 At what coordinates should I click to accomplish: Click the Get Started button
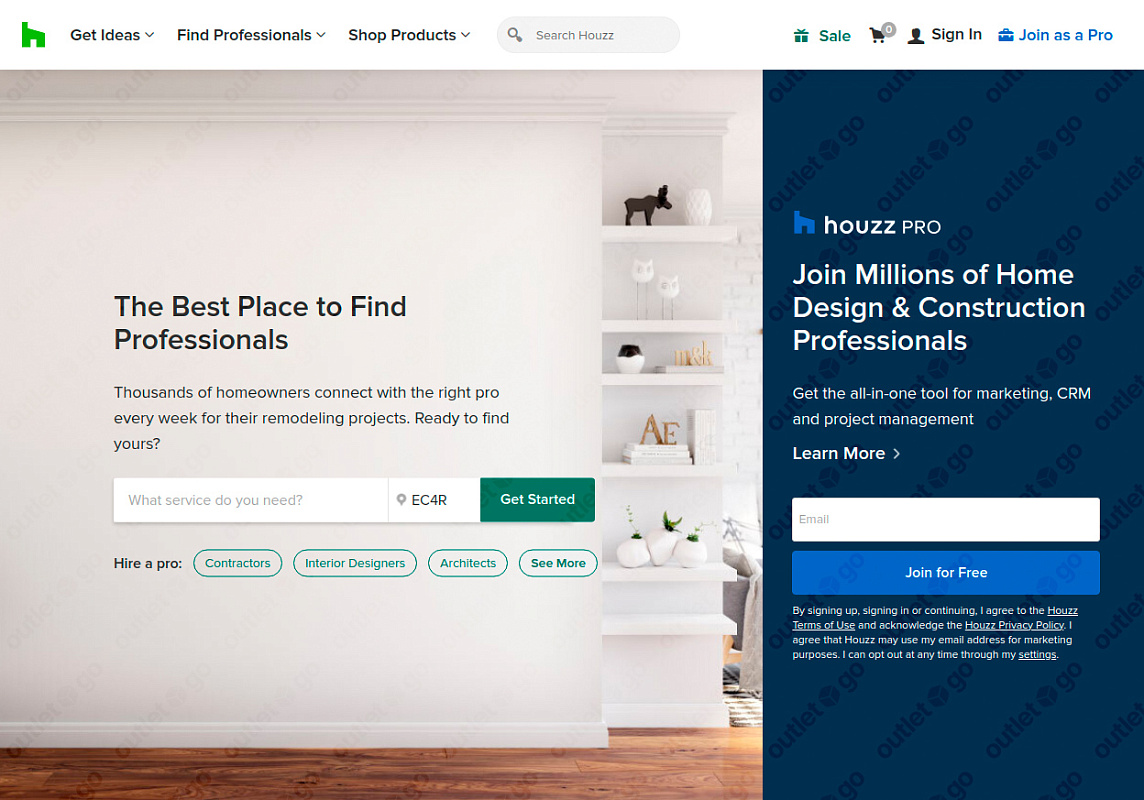(x=537, y=500)
